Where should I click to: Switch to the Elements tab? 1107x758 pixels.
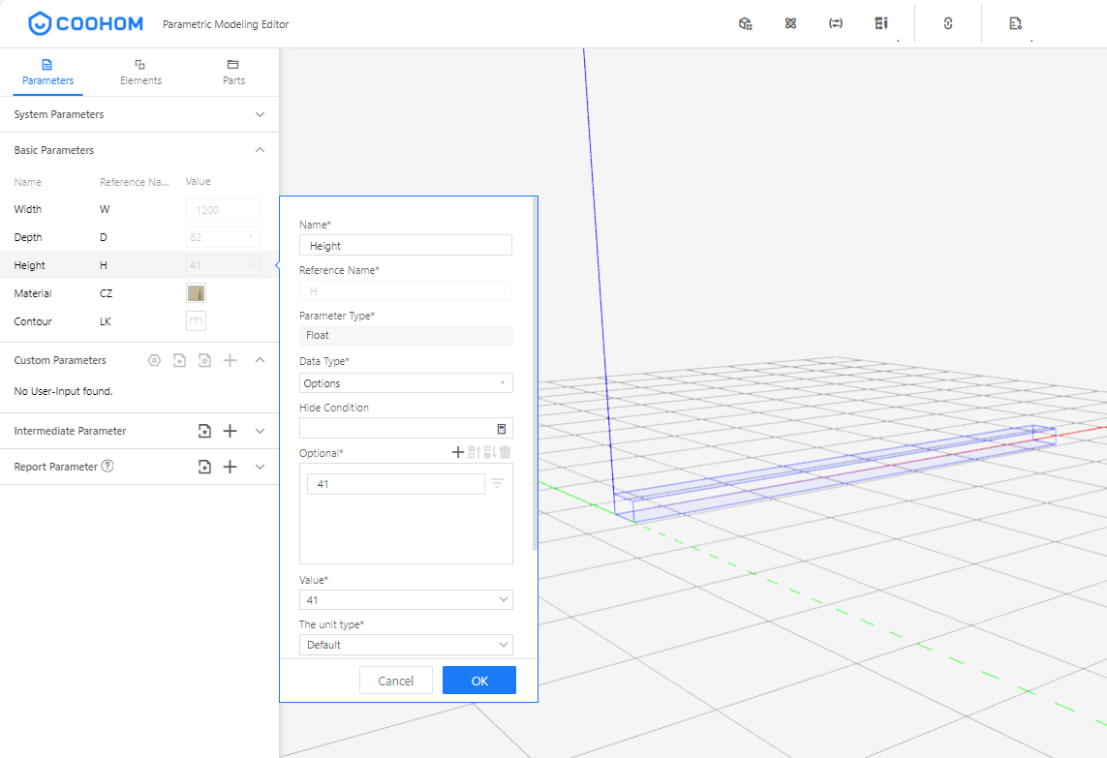point(140,72)
